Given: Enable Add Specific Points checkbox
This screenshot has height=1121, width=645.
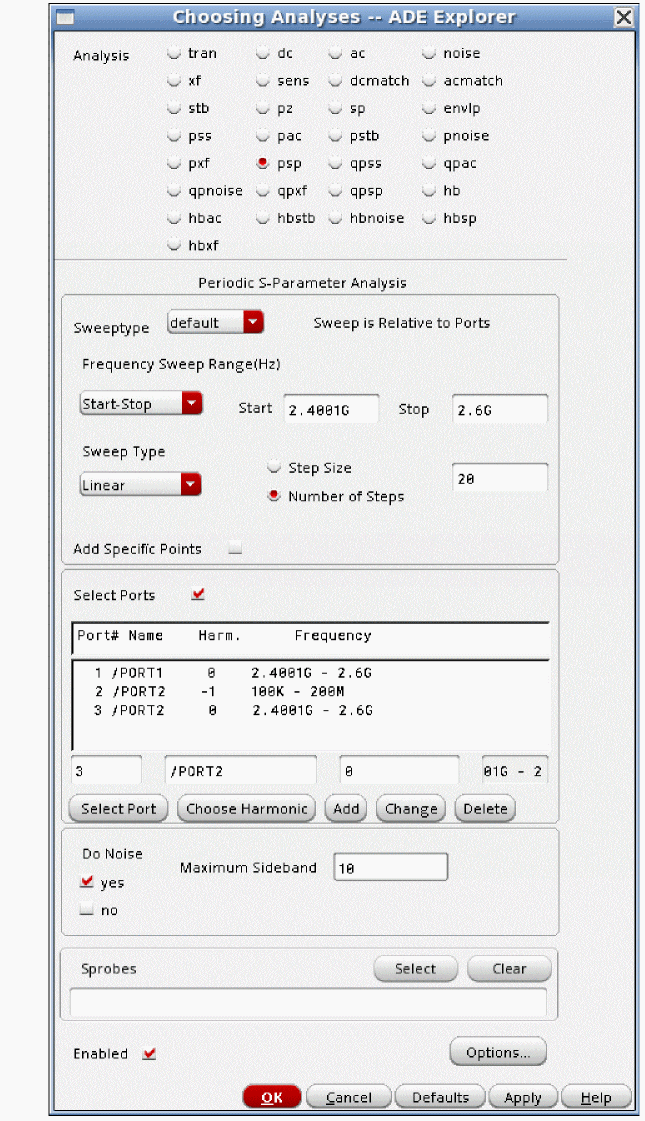Looking at the screenshot, I should [235, 549].
